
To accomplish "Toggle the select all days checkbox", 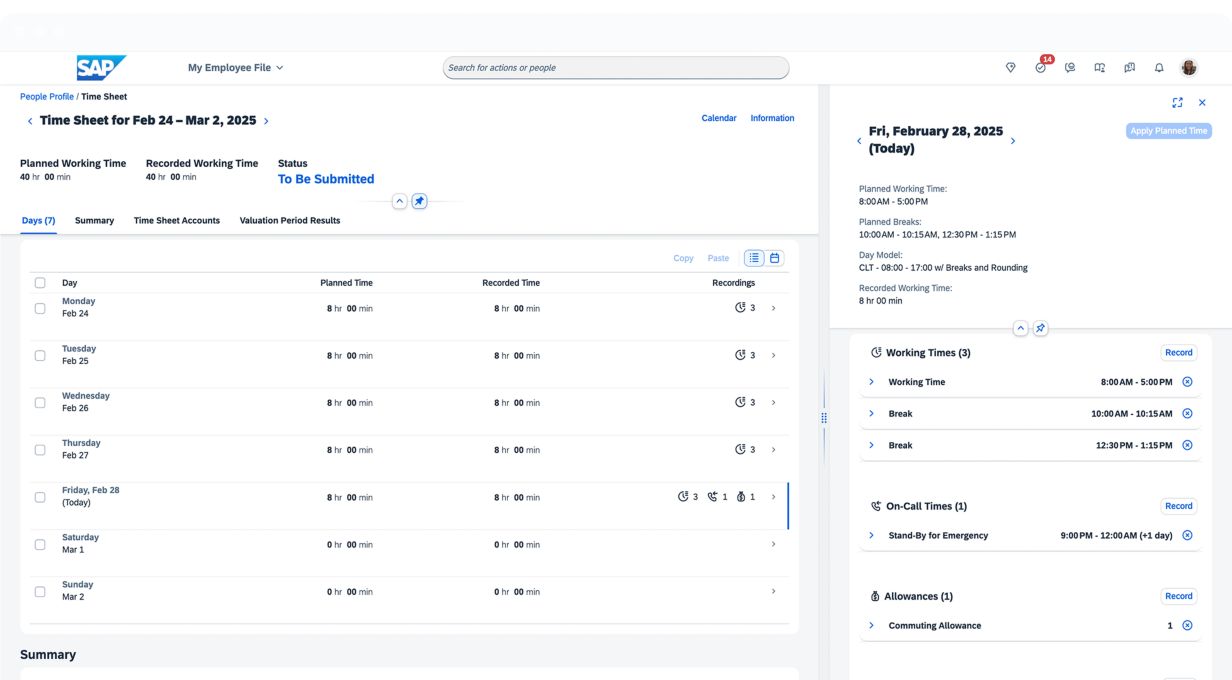I will pos(40,283).
